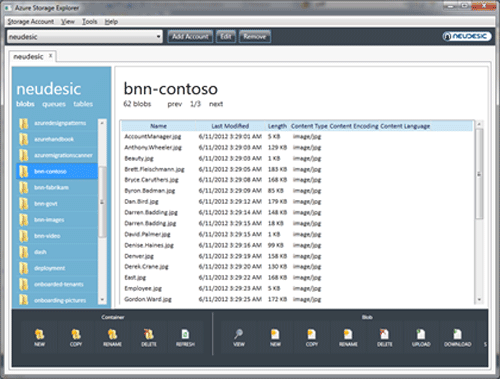The image size is (500, 380).
Task: Select the onboarded-tenants container folder
Action: [57, 284]
